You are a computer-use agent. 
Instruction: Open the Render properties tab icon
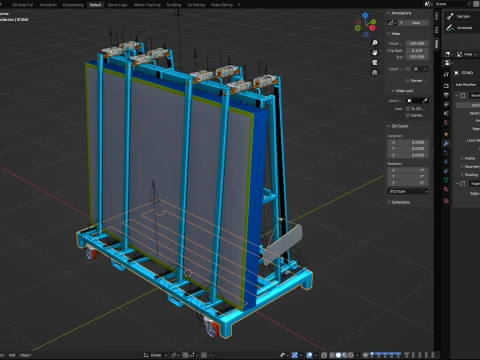446,86
